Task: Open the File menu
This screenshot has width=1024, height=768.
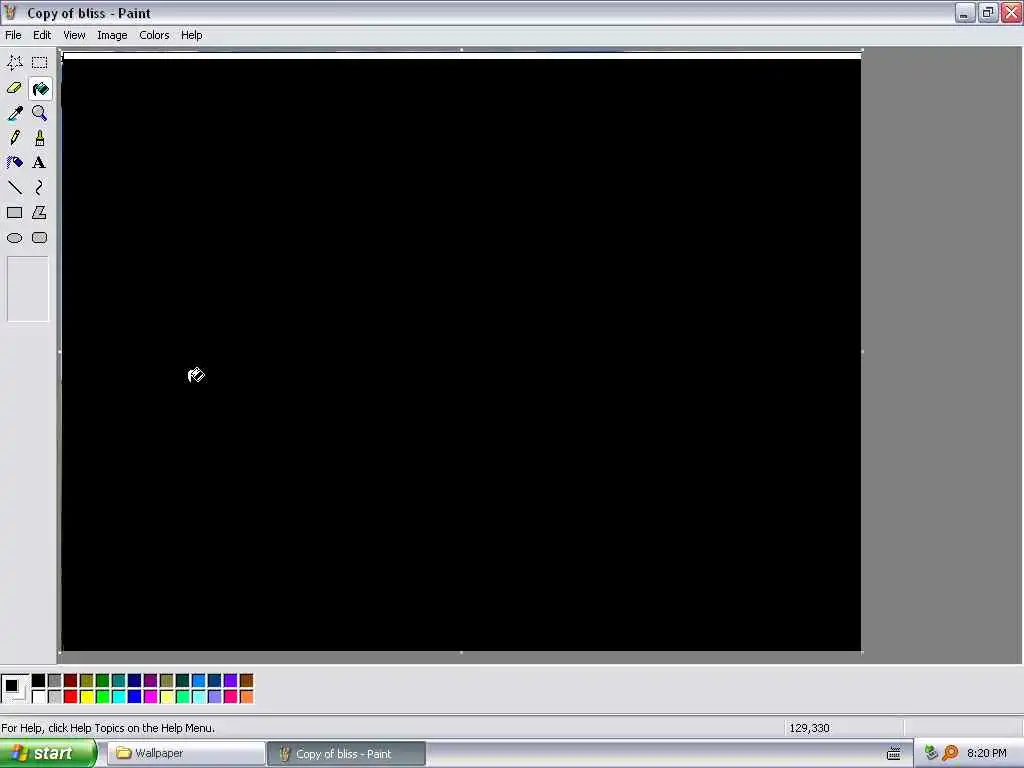Action: pyautogui.click(x=13, y=35)
